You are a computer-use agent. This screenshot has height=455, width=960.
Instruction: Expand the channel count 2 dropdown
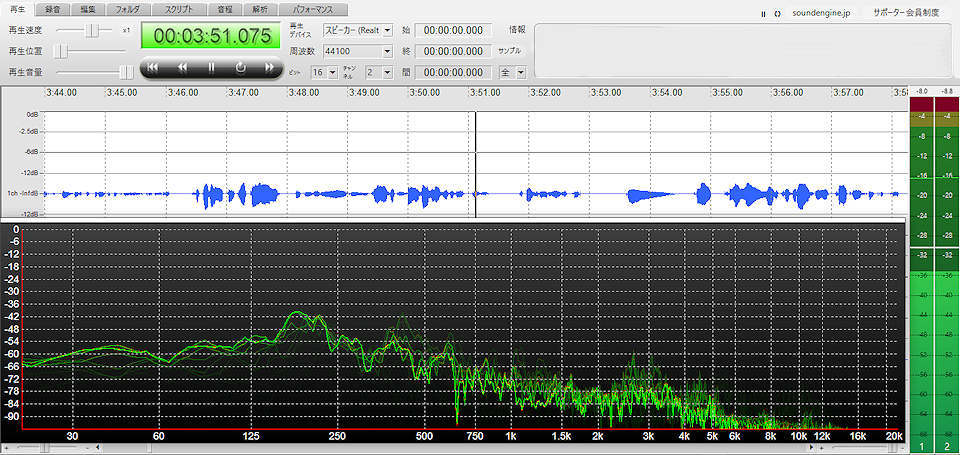[378, 72]
